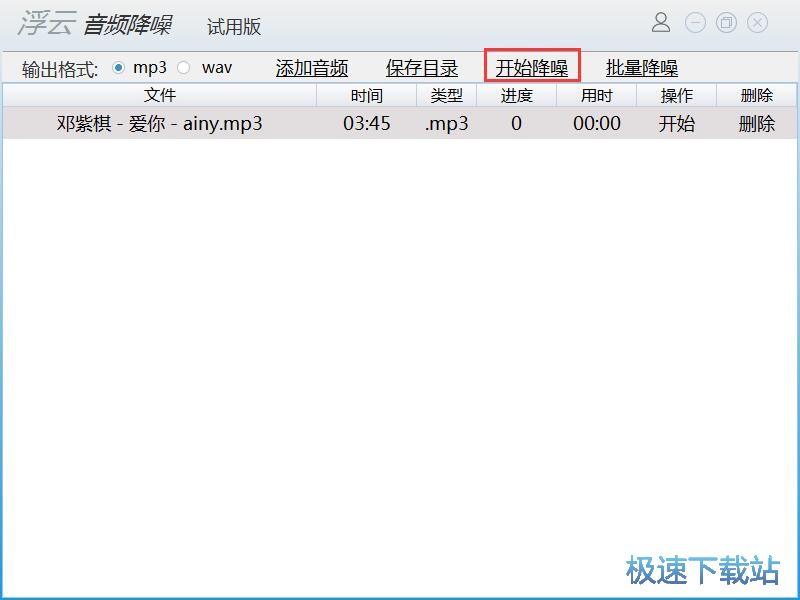Close the audio denoise window

pos(757,22)
